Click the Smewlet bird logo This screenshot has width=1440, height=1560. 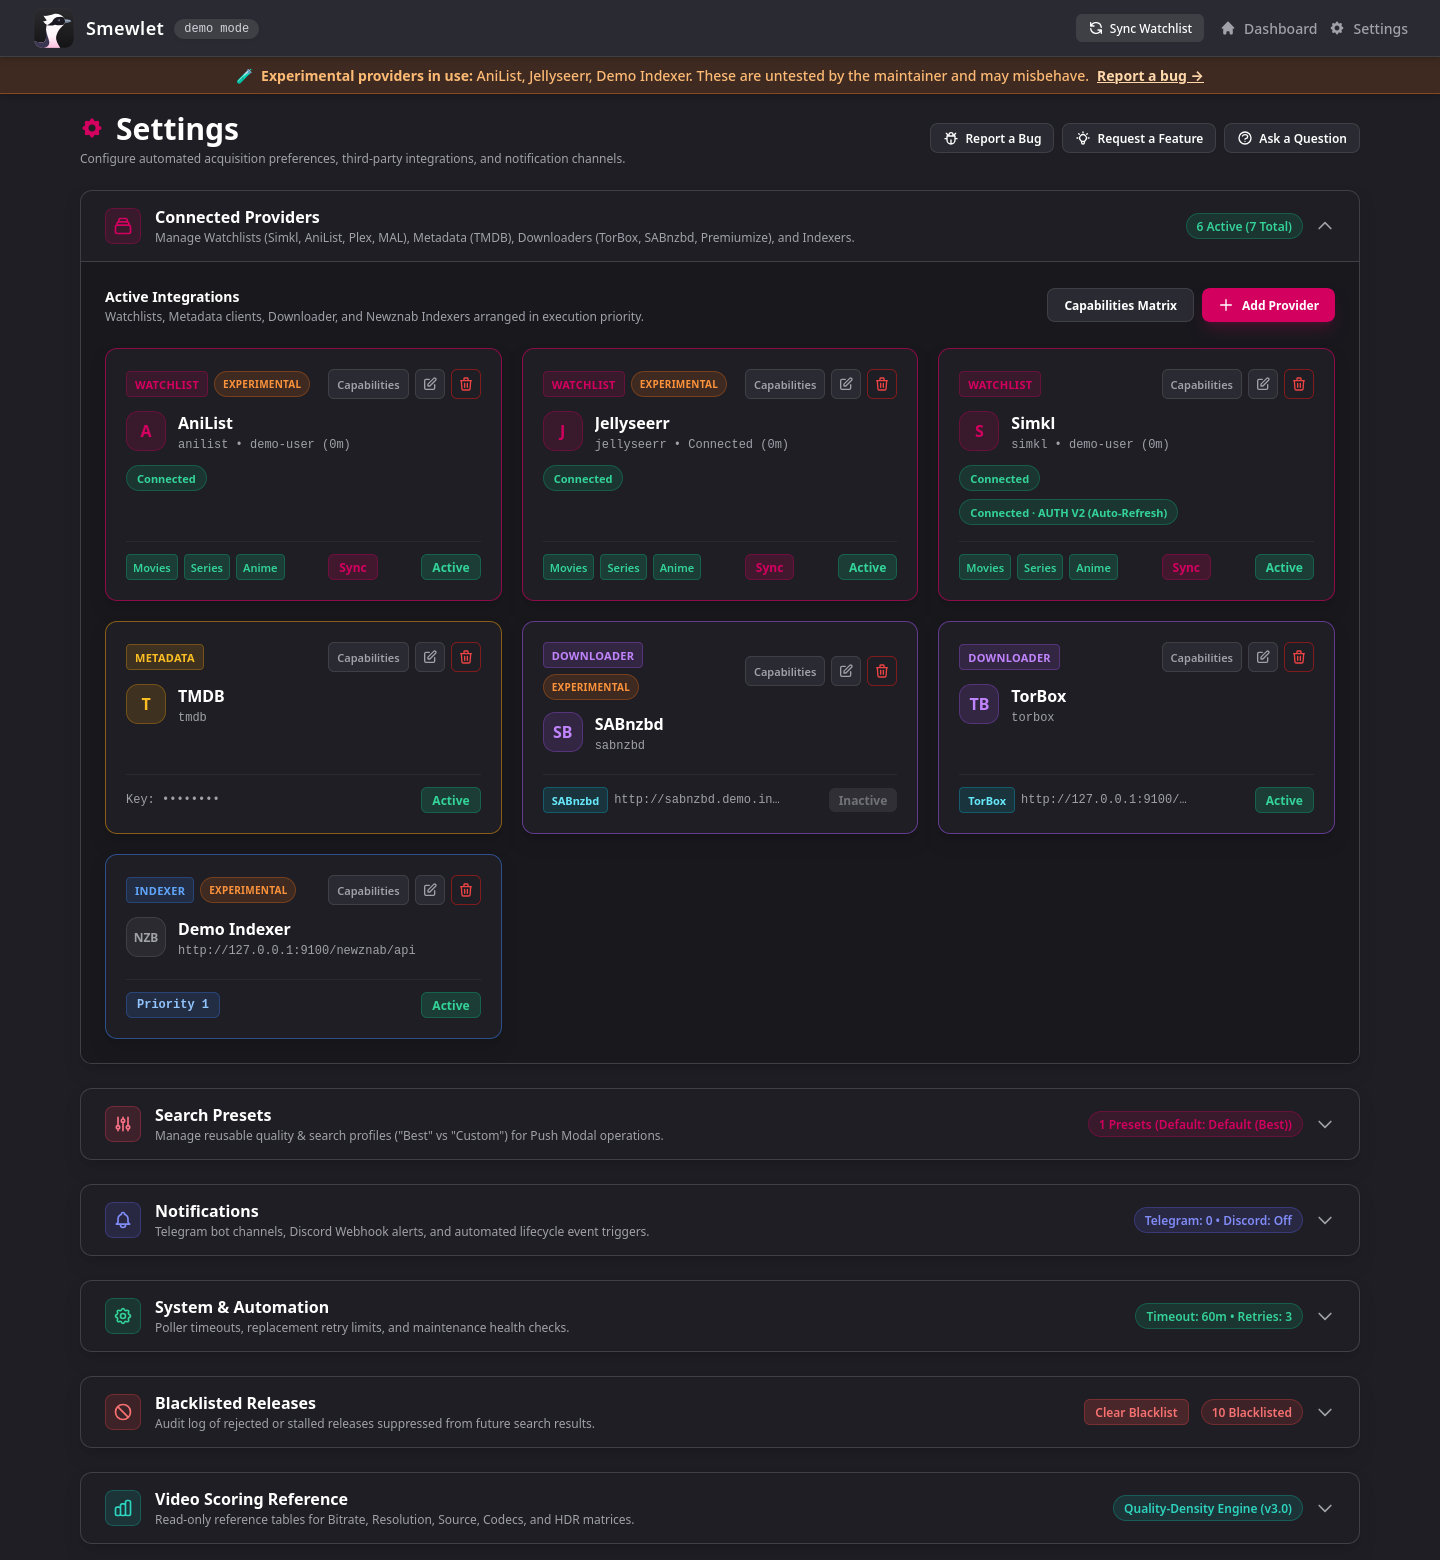pos(54,29)
